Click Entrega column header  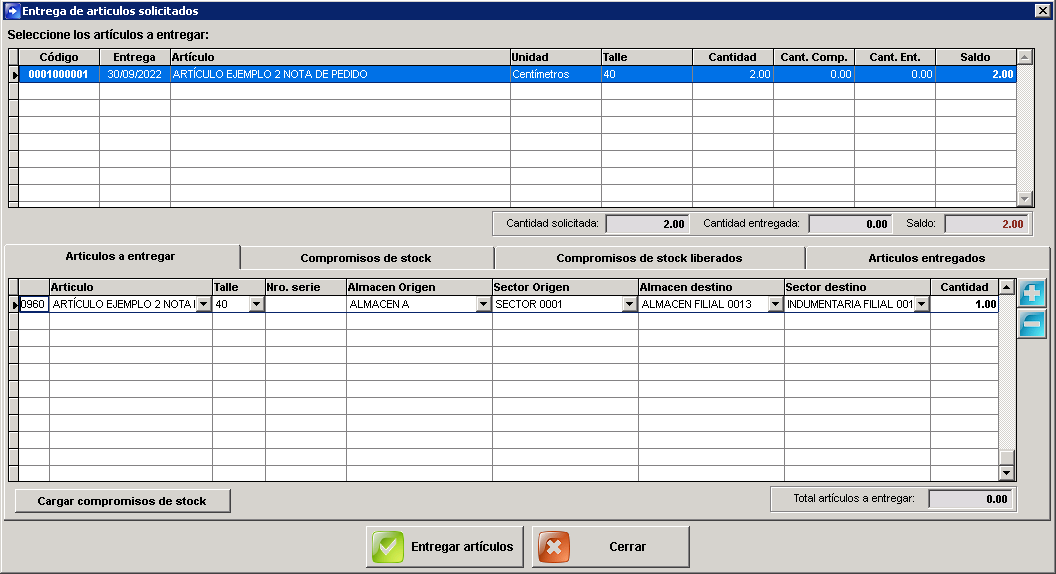135,57
